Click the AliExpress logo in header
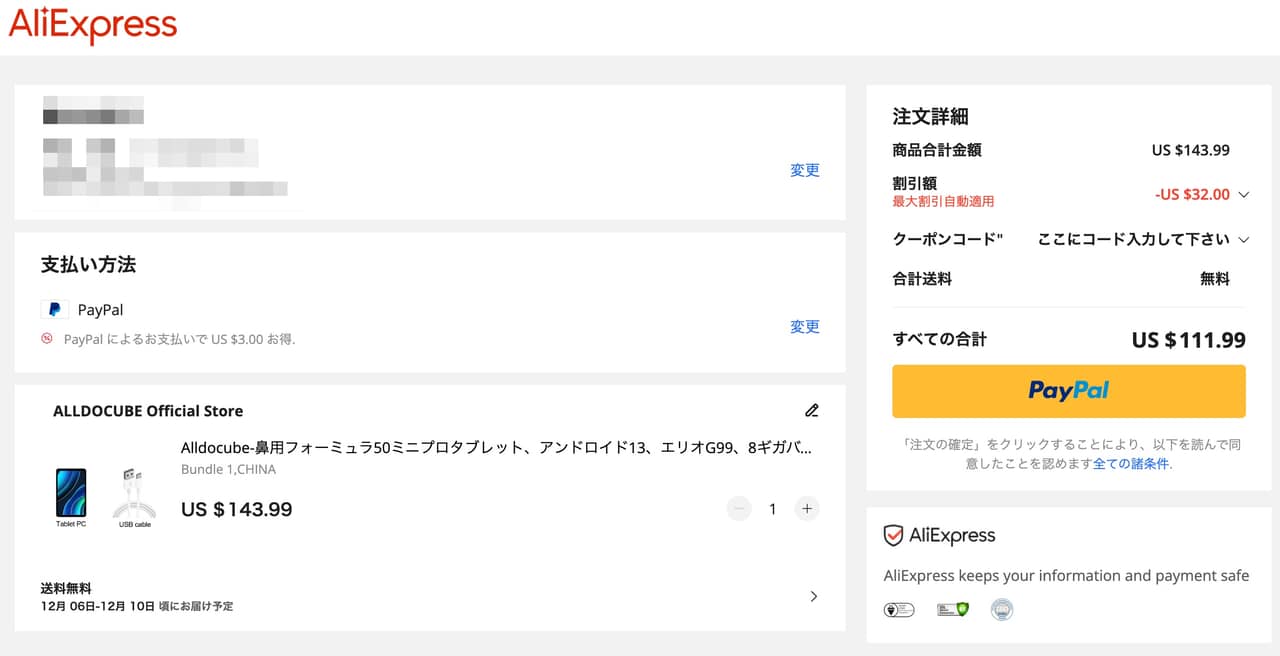Viewport: 1280px width, 656px height. pyautogui.click(x=93, y=26)
